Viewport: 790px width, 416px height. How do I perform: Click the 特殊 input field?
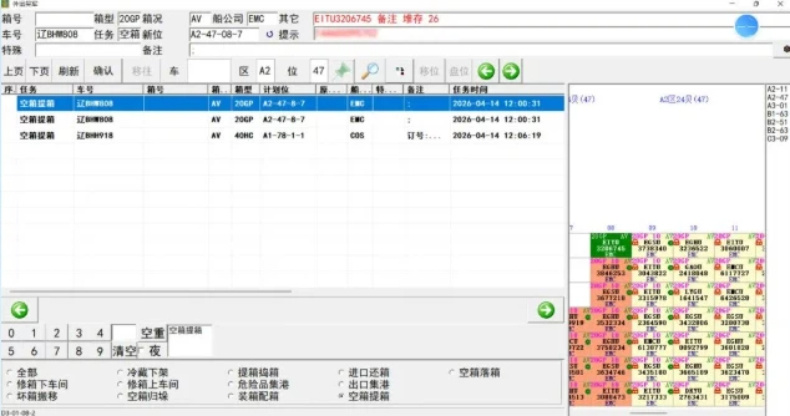coord(87,50)
